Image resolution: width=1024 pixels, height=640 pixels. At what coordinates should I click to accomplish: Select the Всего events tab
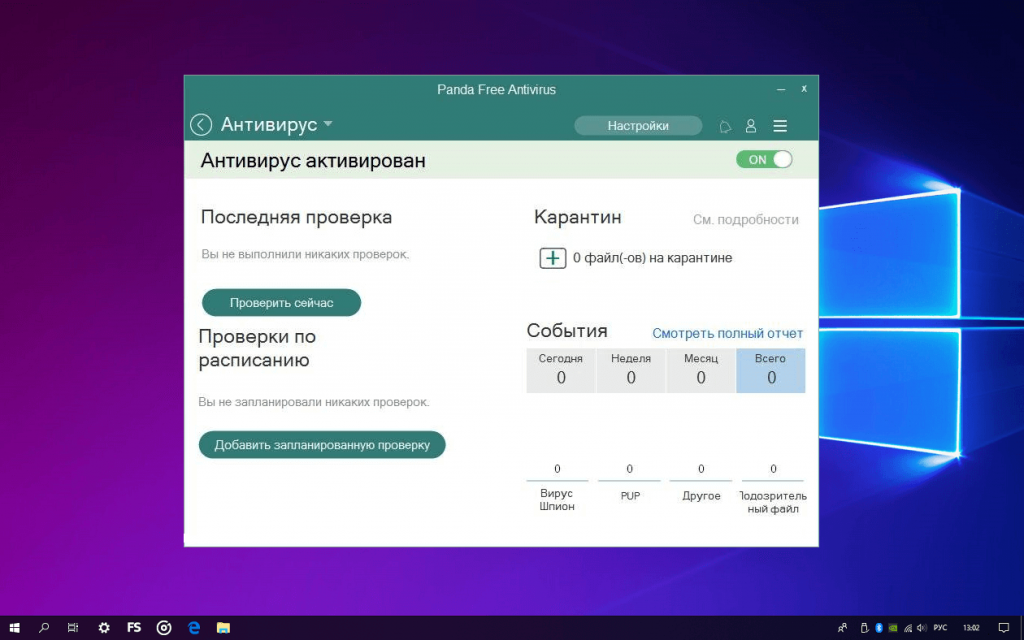pyautogui.click(x=771, y=370)
